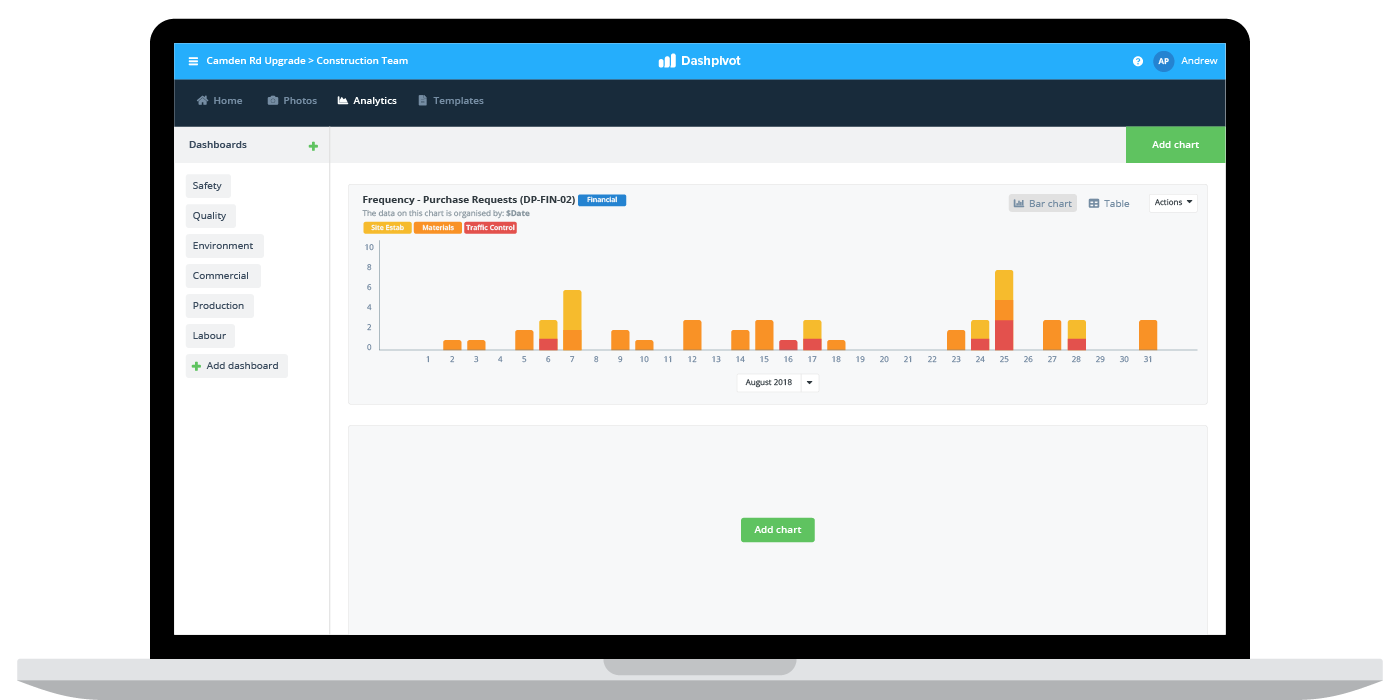Click the bar for day 25
Image resolution: width=1400 pixels, height=700 pixels.
[x=1004, y=310]
